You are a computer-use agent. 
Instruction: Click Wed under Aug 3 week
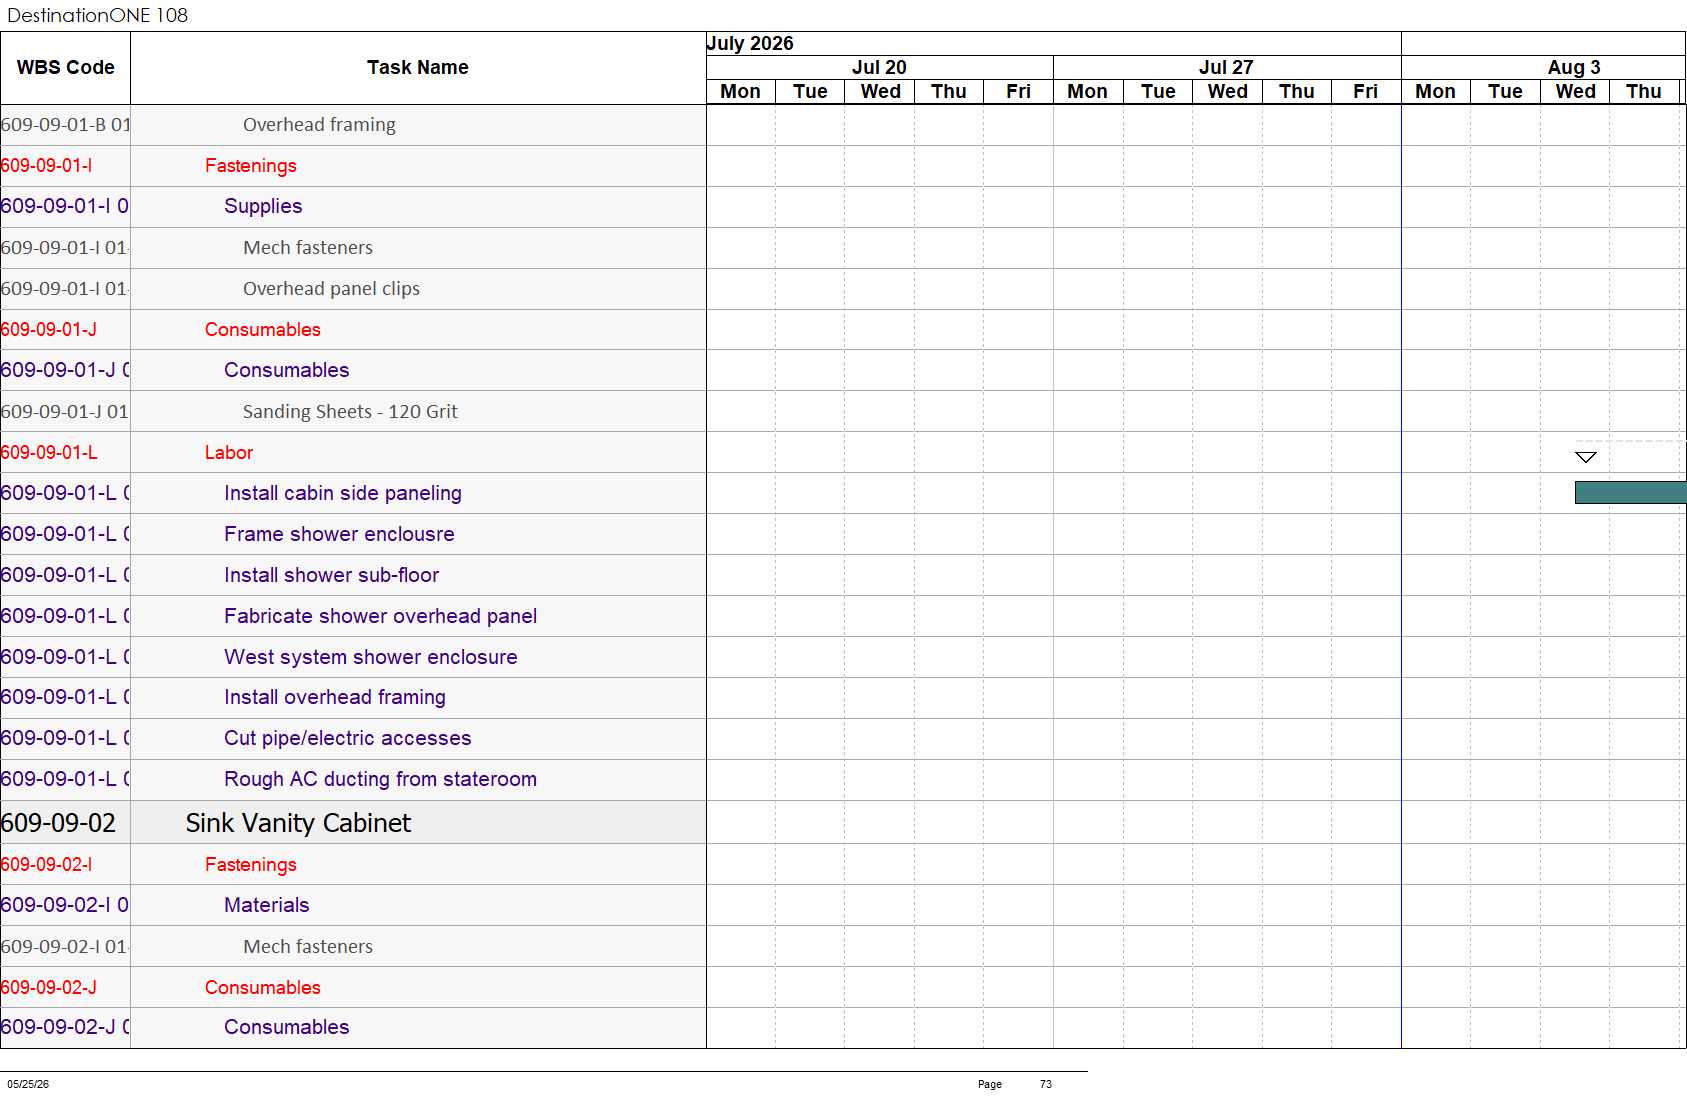pyautogui.click(x=1575, y=92)
